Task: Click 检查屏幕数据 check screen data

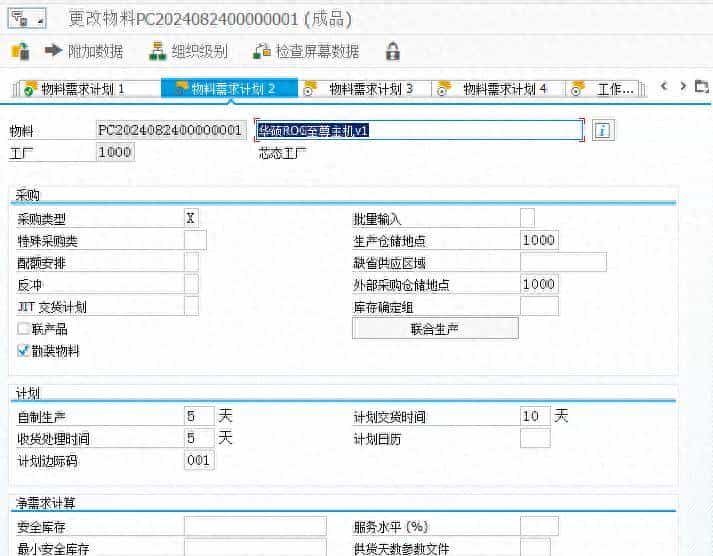Action: [306, 51]
